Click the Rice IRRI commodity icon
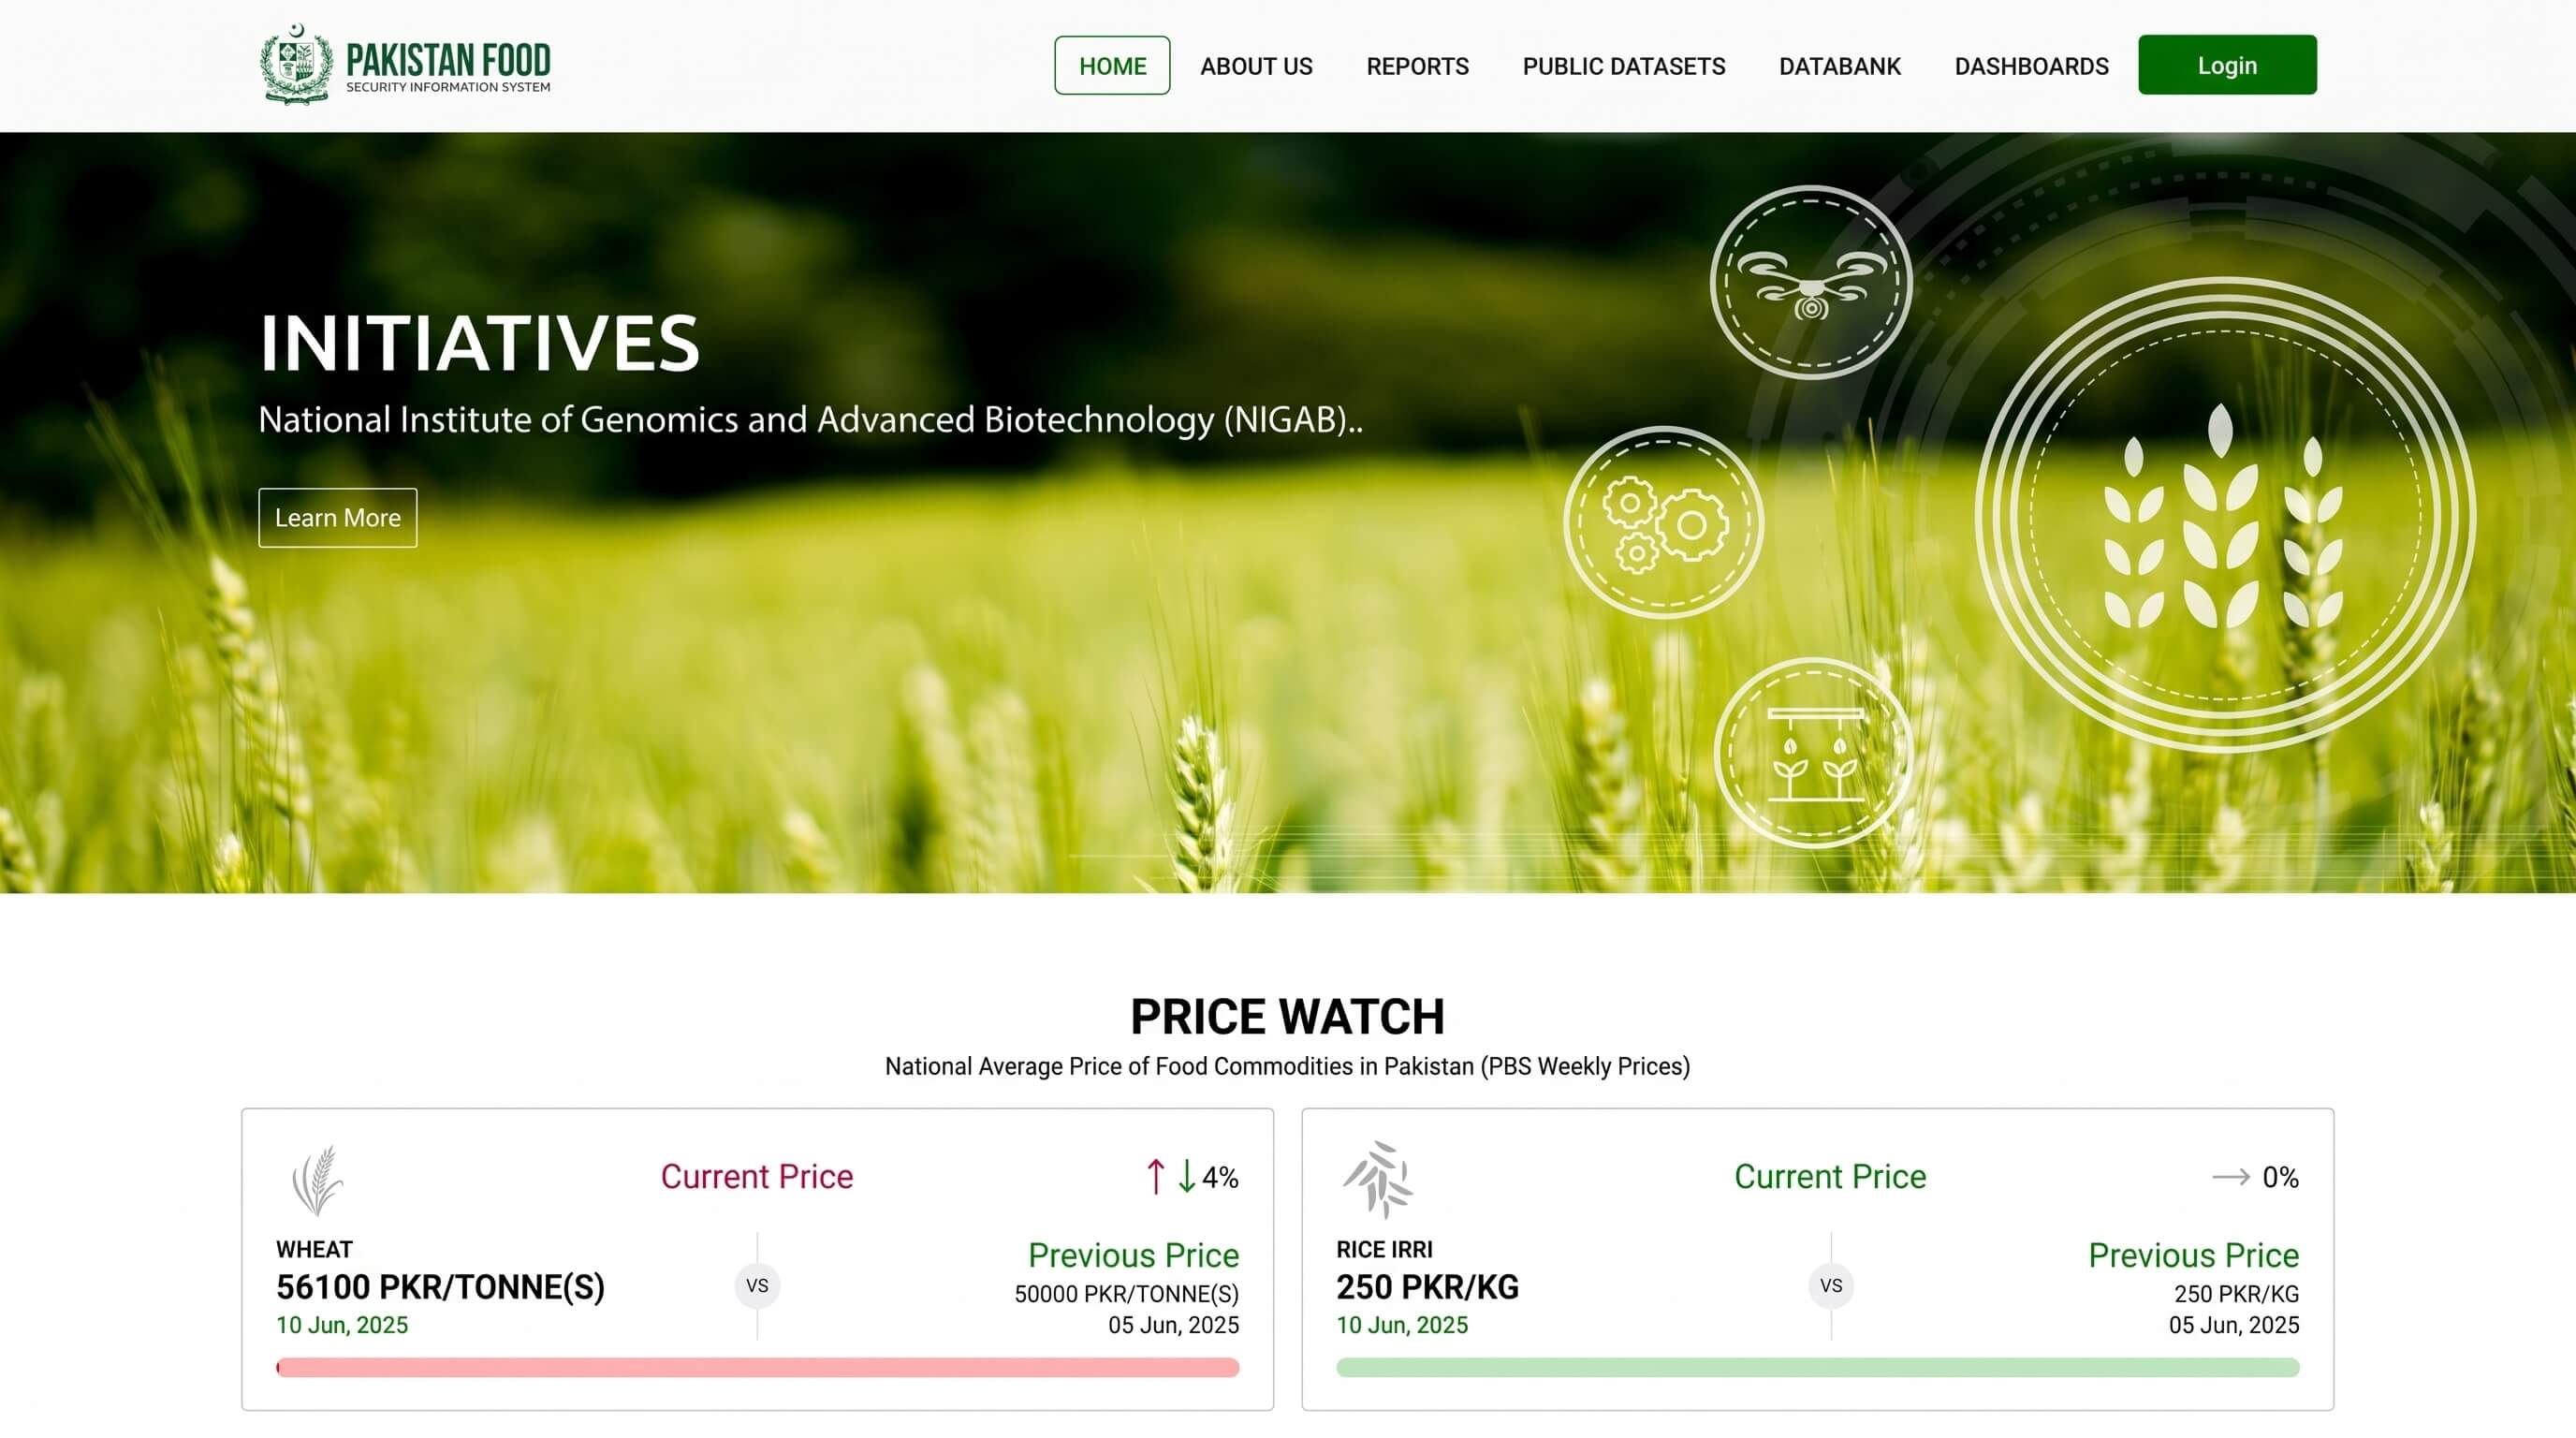This screenshot has height=1438, width=2576. [1379, 1179]
